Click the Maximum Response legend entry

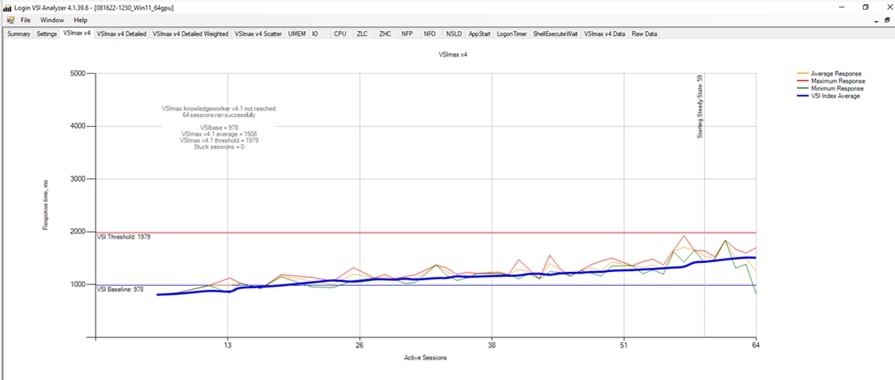point(830,81)
